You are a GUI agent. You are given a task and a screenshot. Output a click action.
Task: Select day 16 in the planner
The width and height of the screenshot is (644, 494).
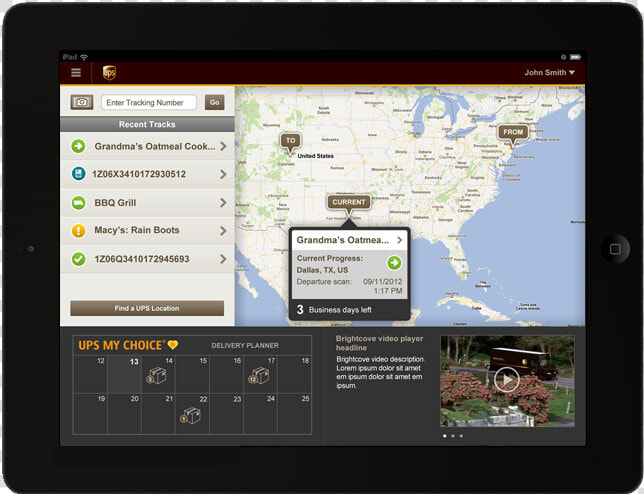pos(227,375)
